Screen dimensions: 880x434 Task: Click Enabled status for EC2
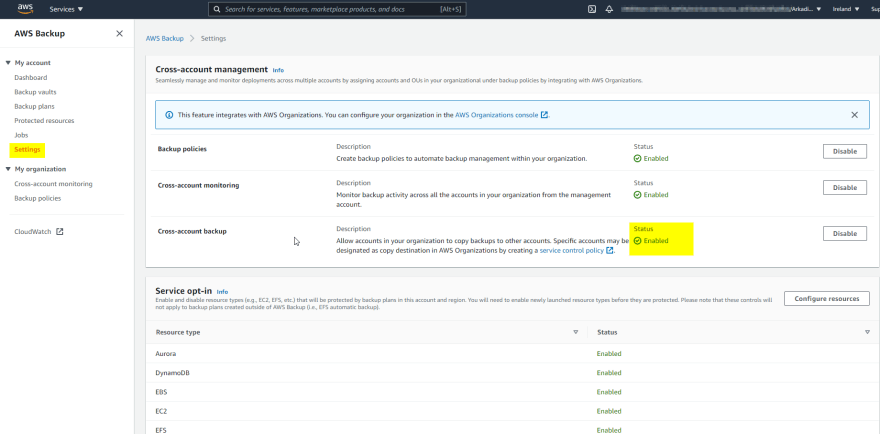coord(609,411)
